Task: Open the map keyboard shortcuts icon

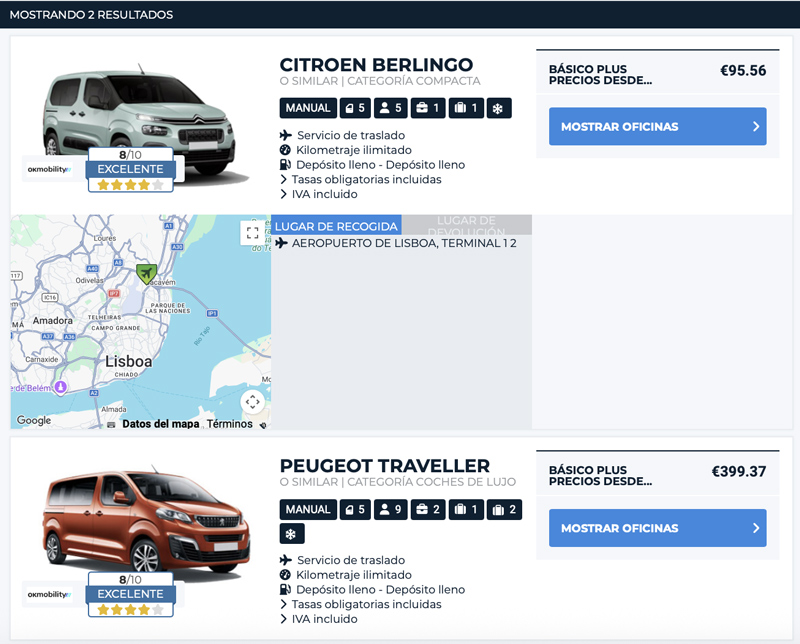Action: click(111, 425)
